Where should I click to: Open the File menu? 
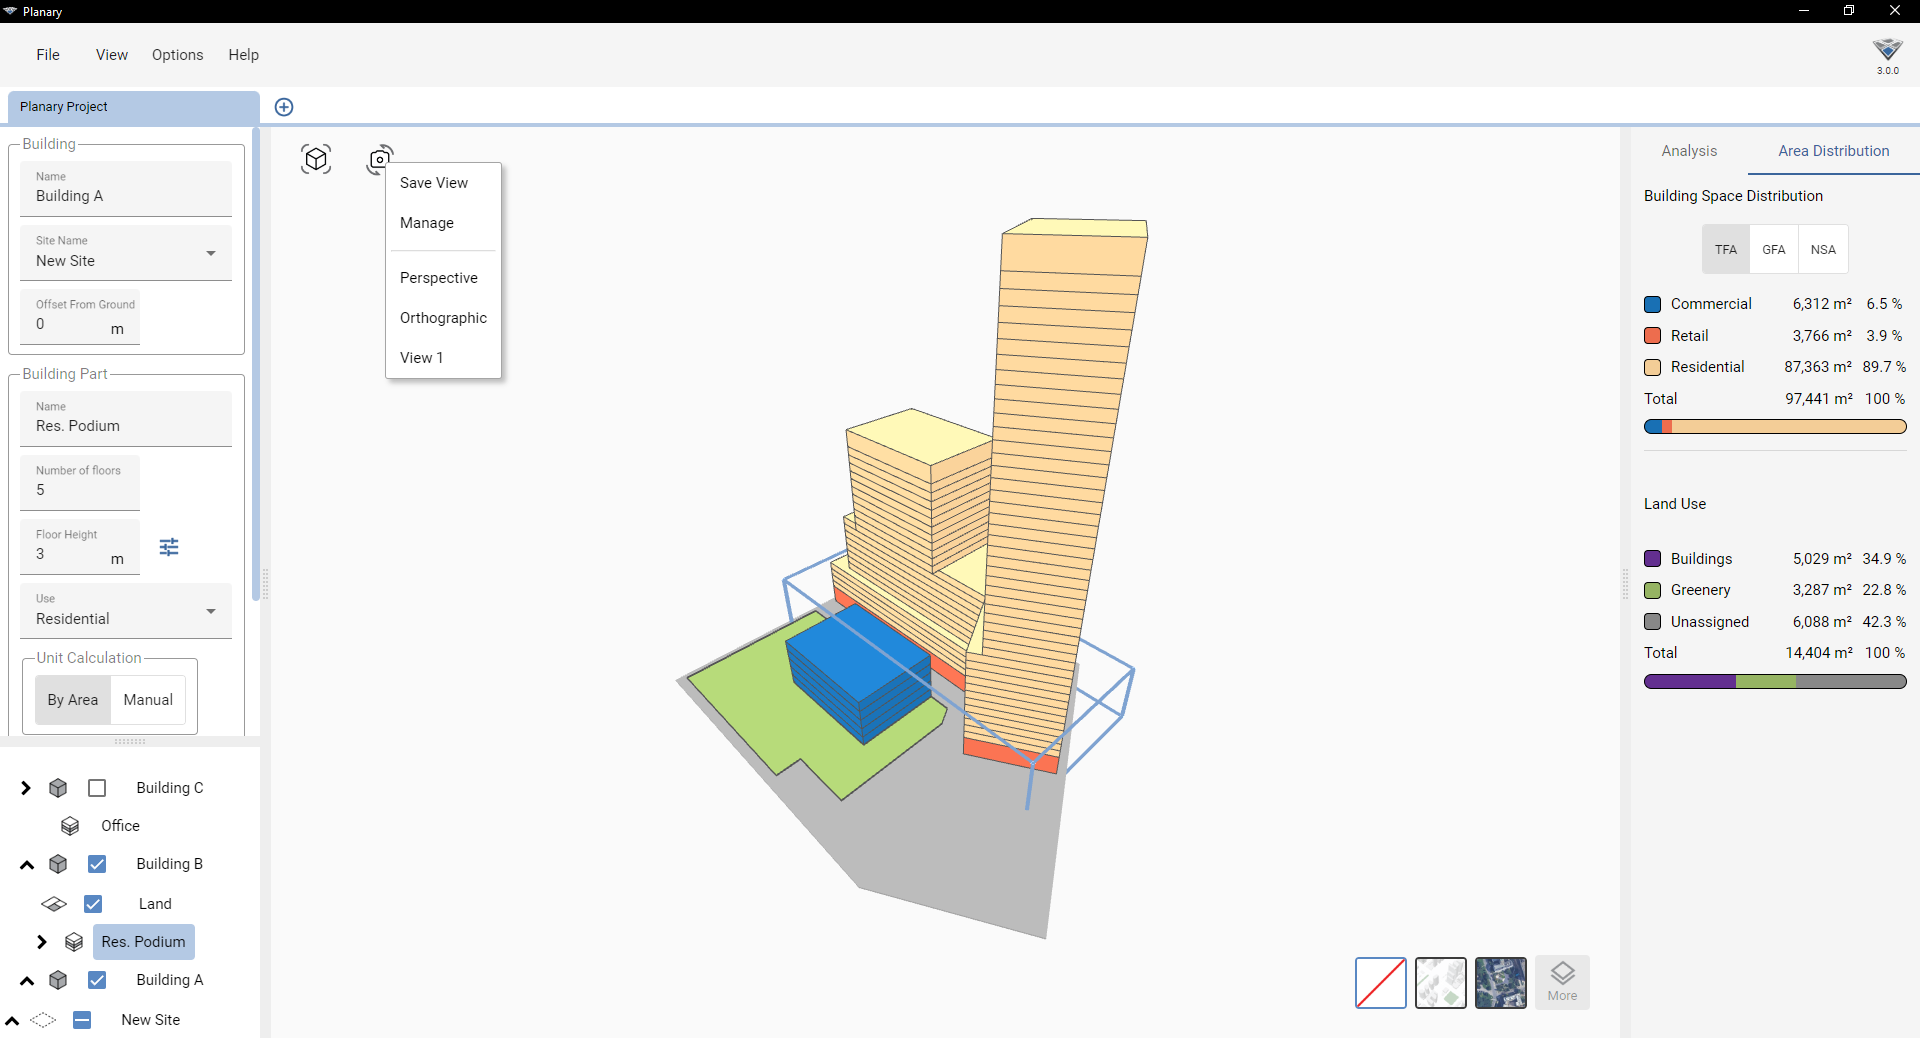(48, 55)
